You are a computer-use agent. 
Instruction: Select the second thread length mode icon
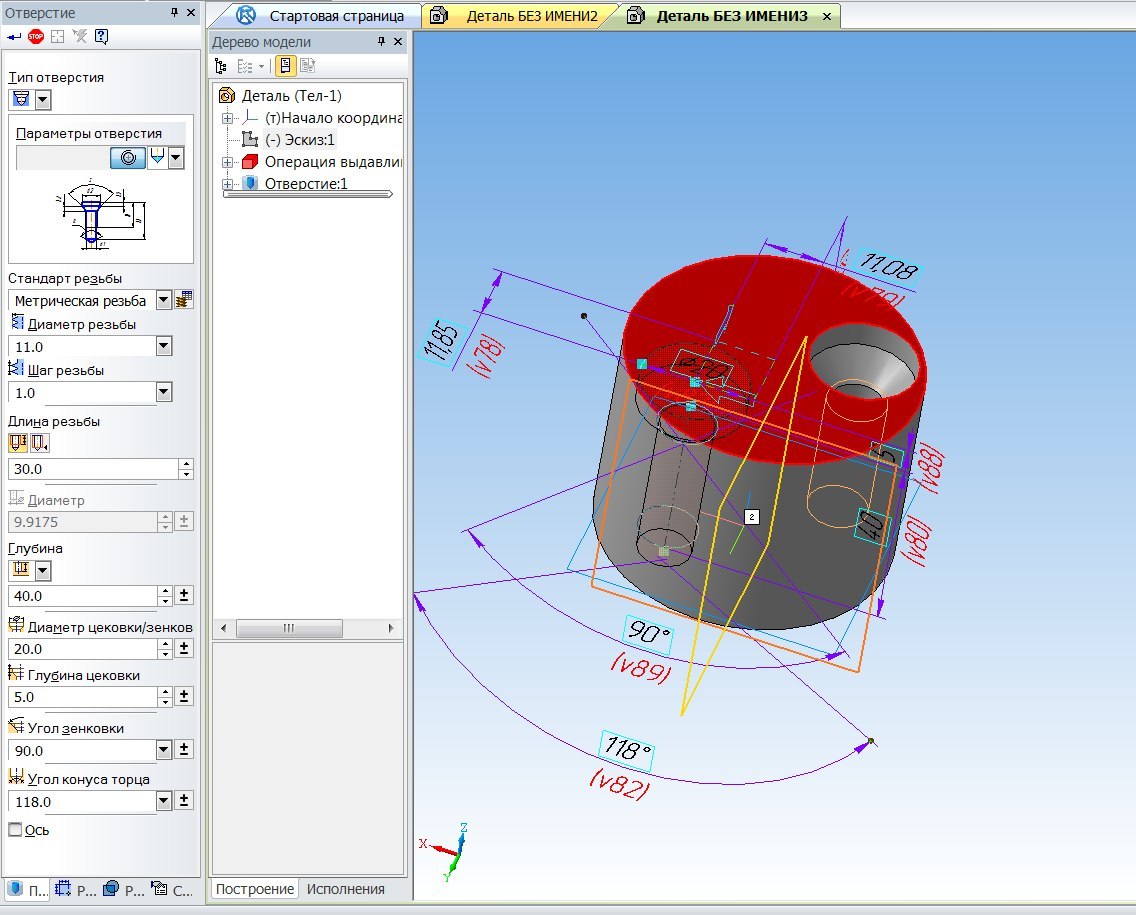[x=41, y=443]
